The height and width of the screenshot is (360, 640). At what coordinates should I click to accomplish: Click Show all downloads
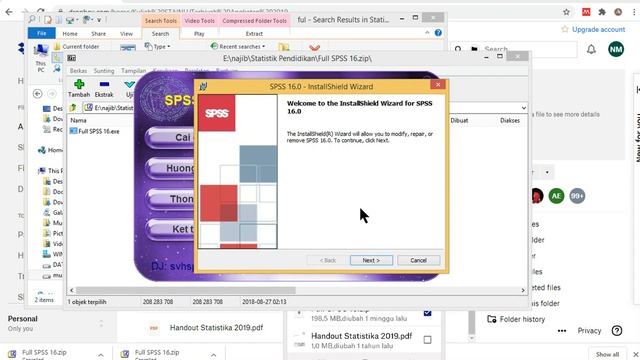click(607, 354)
